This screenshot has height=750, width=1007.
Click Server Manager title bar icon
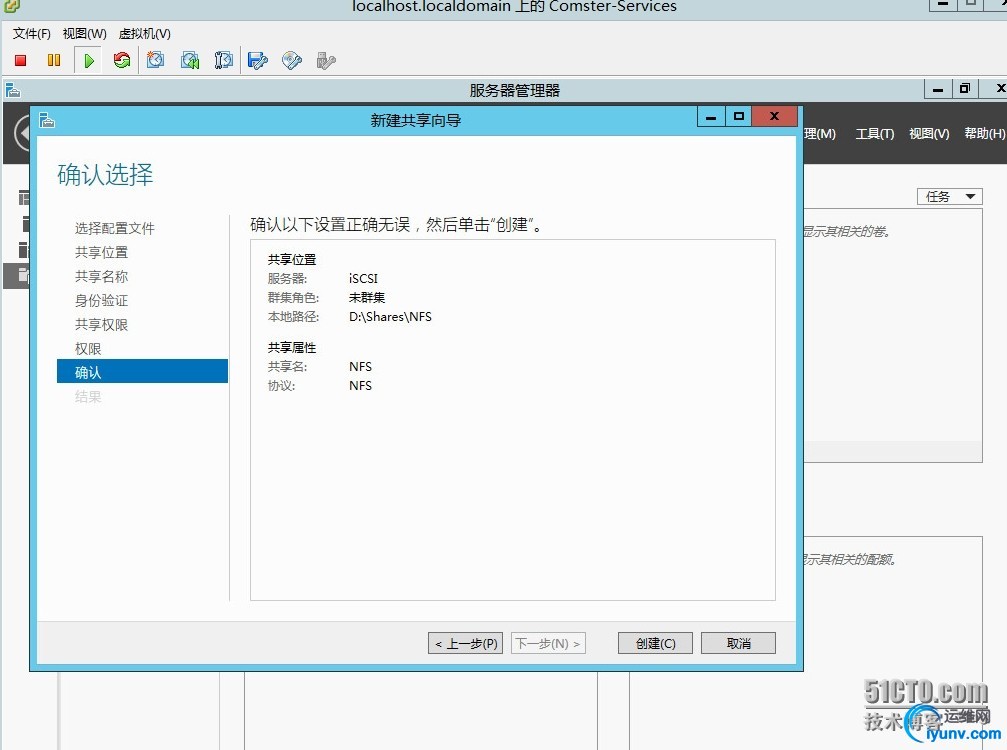(12, 90)
